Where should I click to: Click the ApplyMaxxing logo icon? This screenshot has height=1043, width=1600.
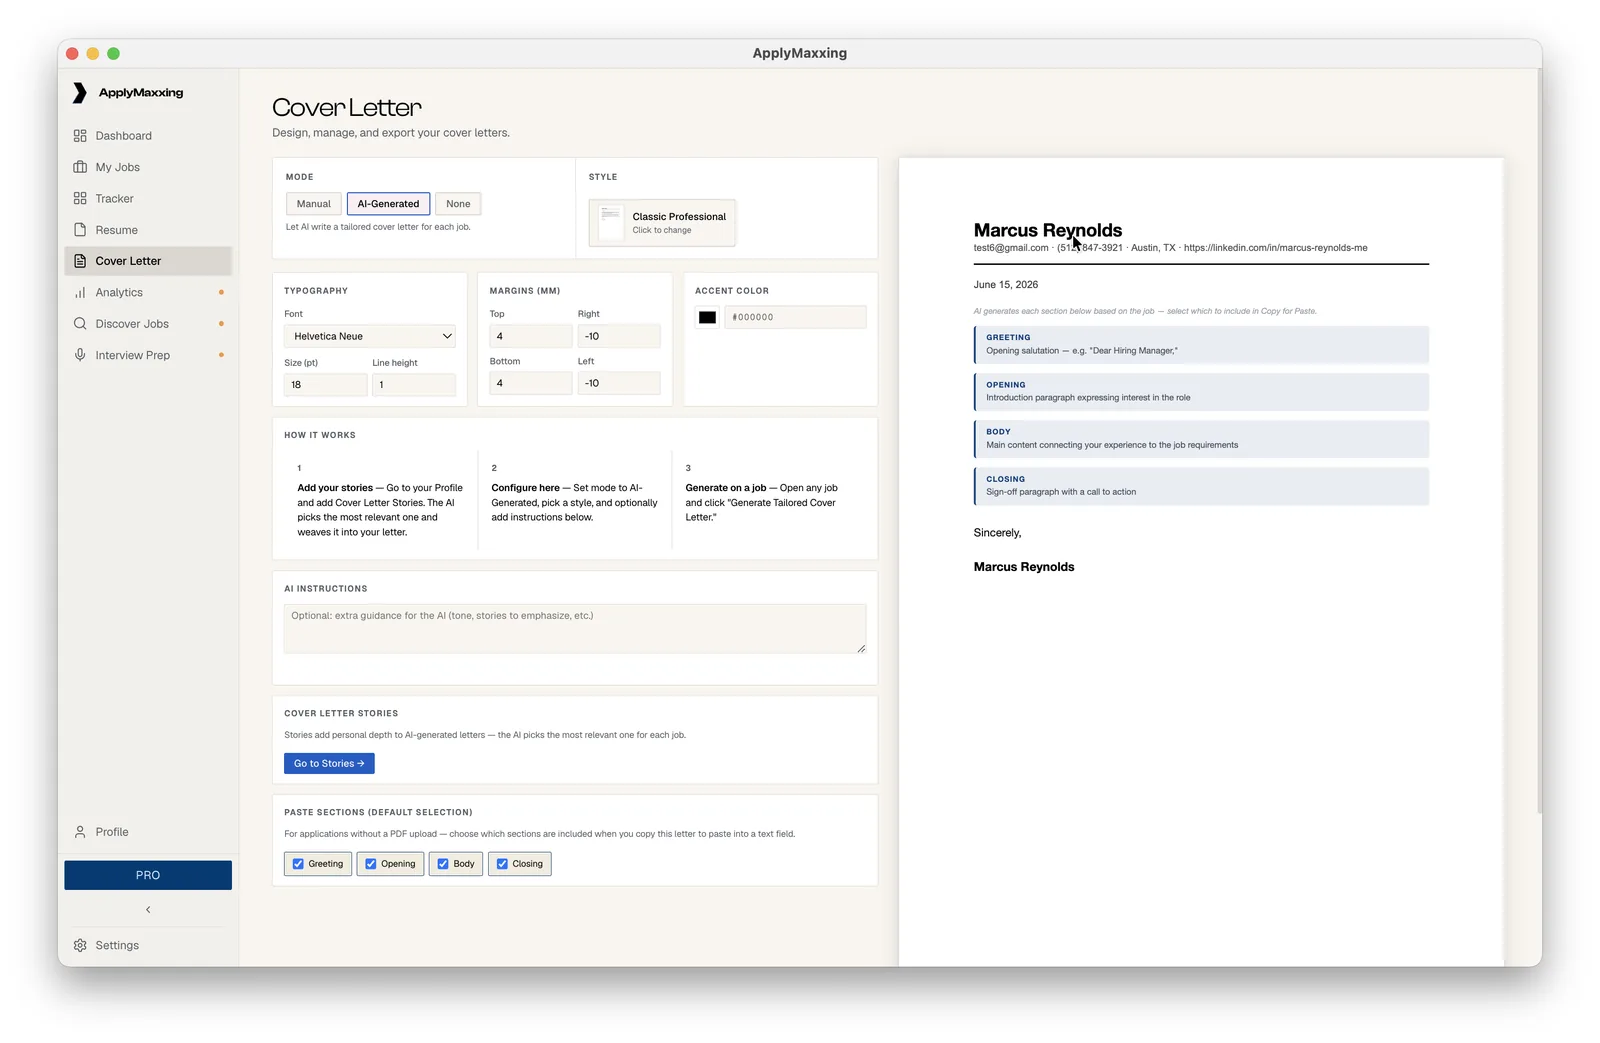click(x=80, y=93)
